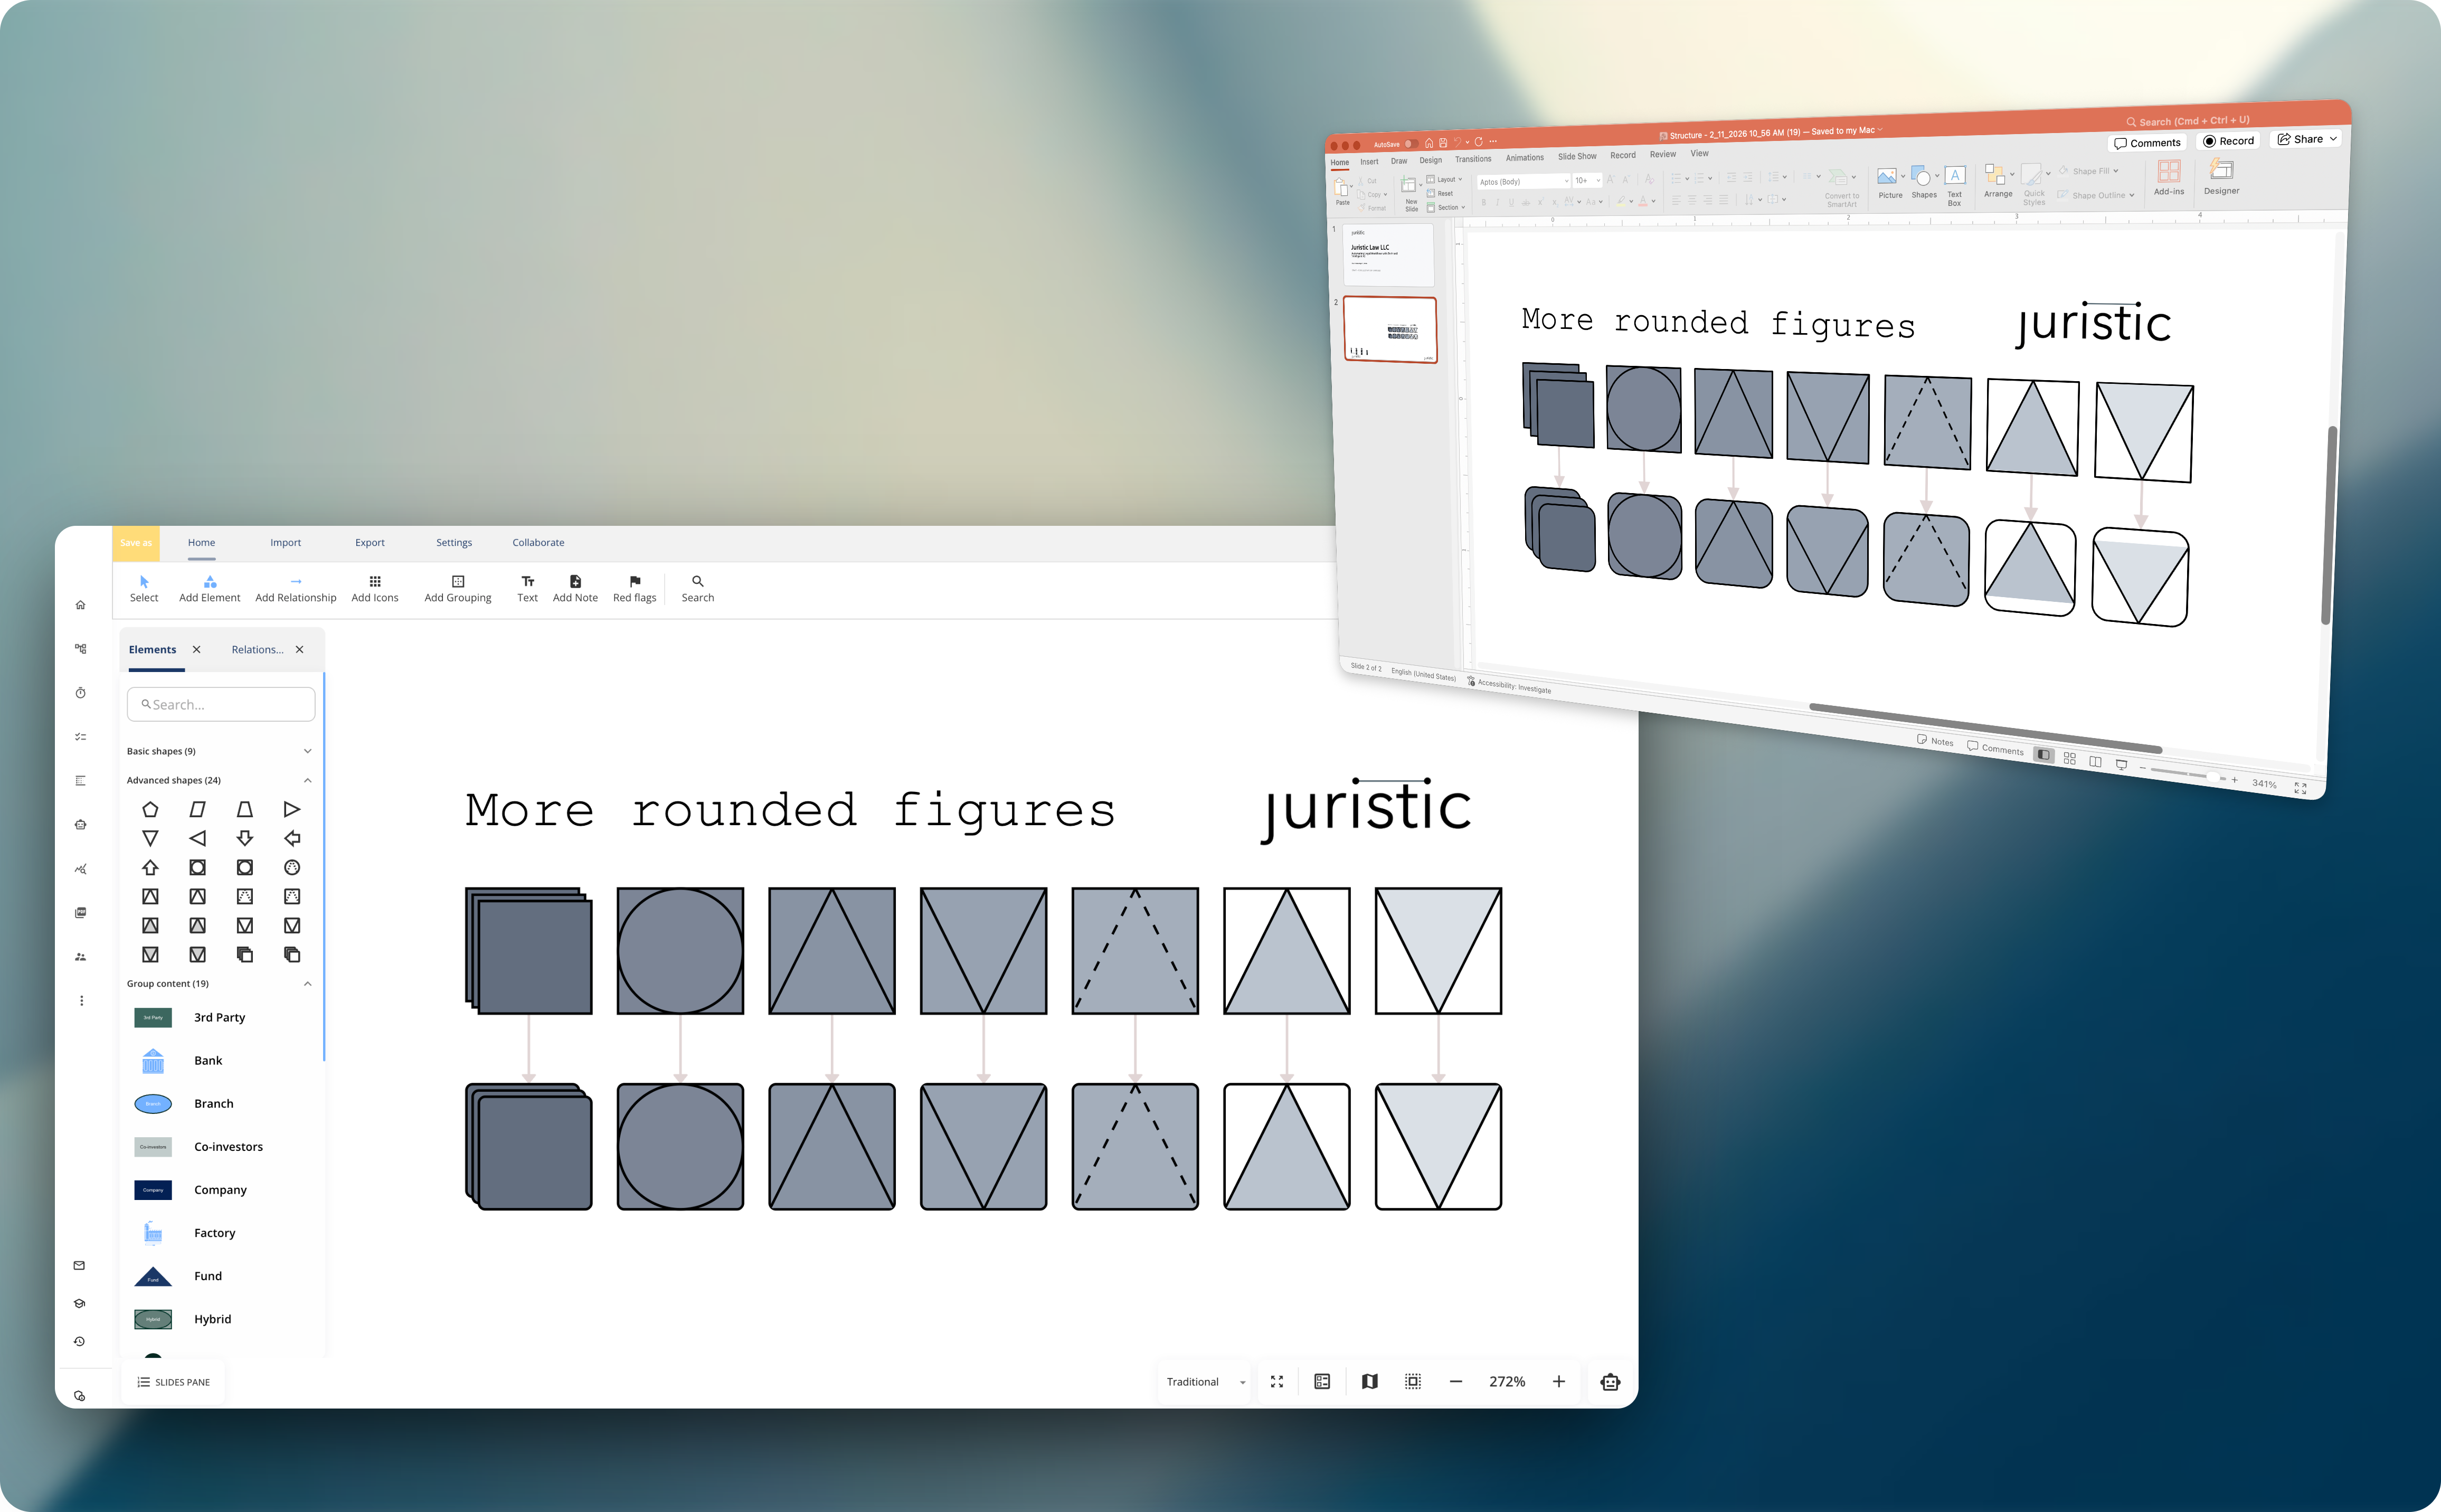Switch to the Export tab
Screen dimensions: 2441x1512
(369, 542)
